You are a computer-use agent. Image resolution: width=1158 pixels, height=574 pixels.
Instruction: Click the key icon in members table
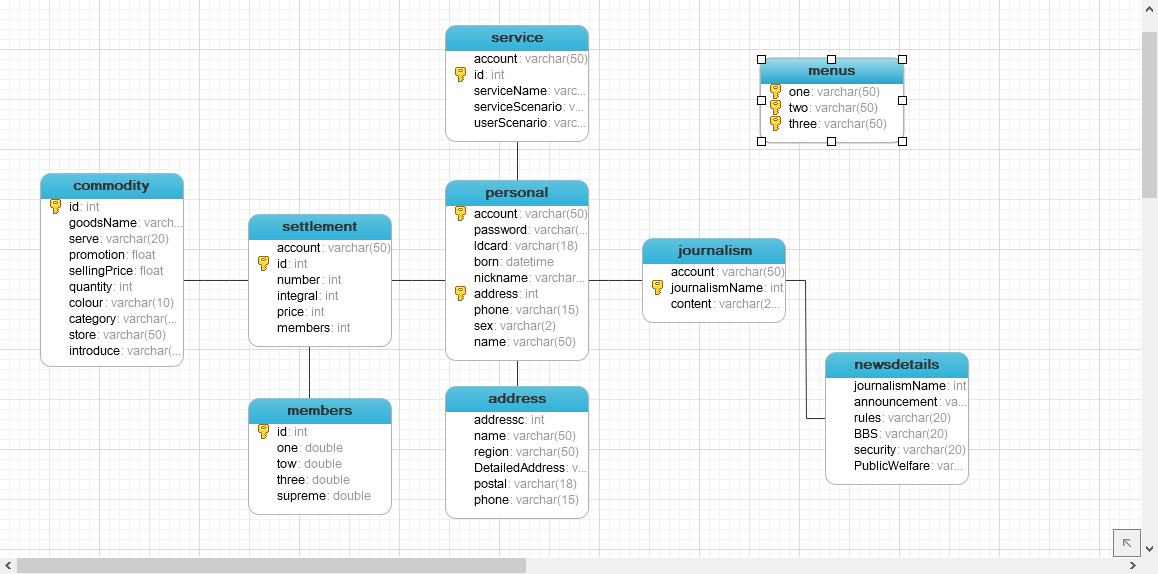coord(264,432)
